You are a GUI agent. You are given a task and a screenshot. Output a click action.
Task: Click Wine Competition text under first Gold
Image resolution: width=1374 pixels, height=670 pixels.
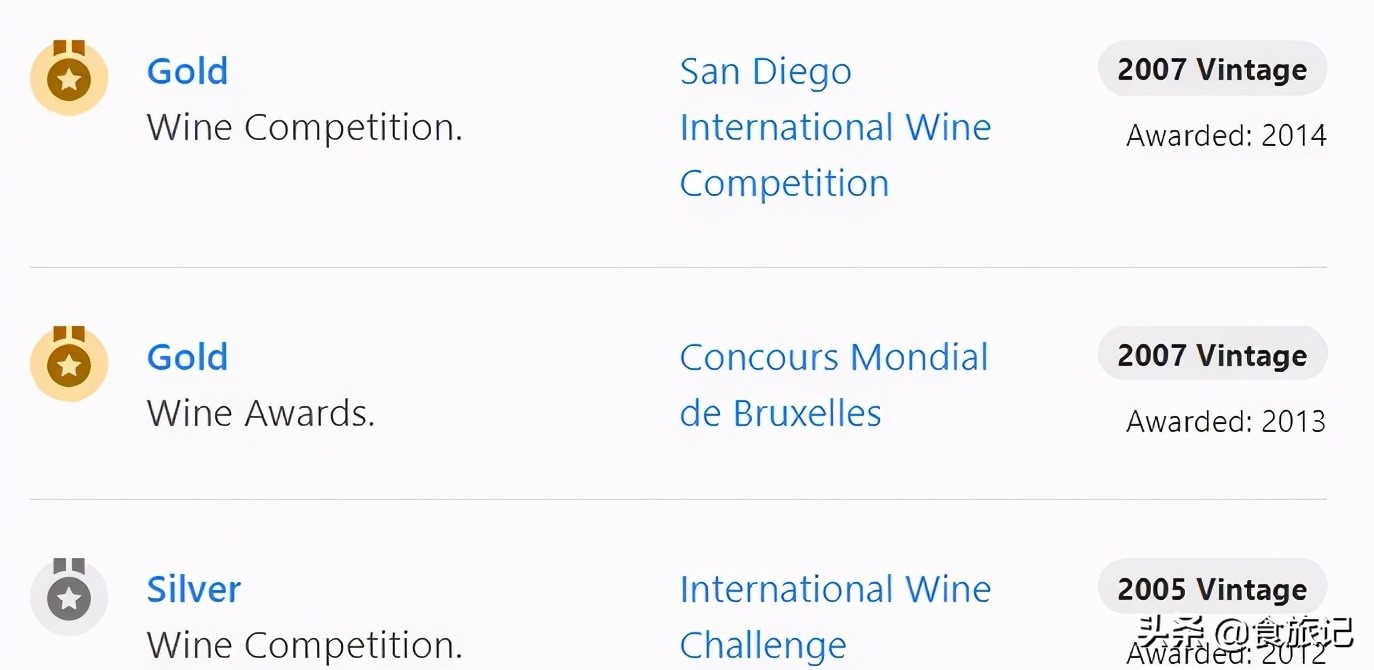(x=304, y=127)
